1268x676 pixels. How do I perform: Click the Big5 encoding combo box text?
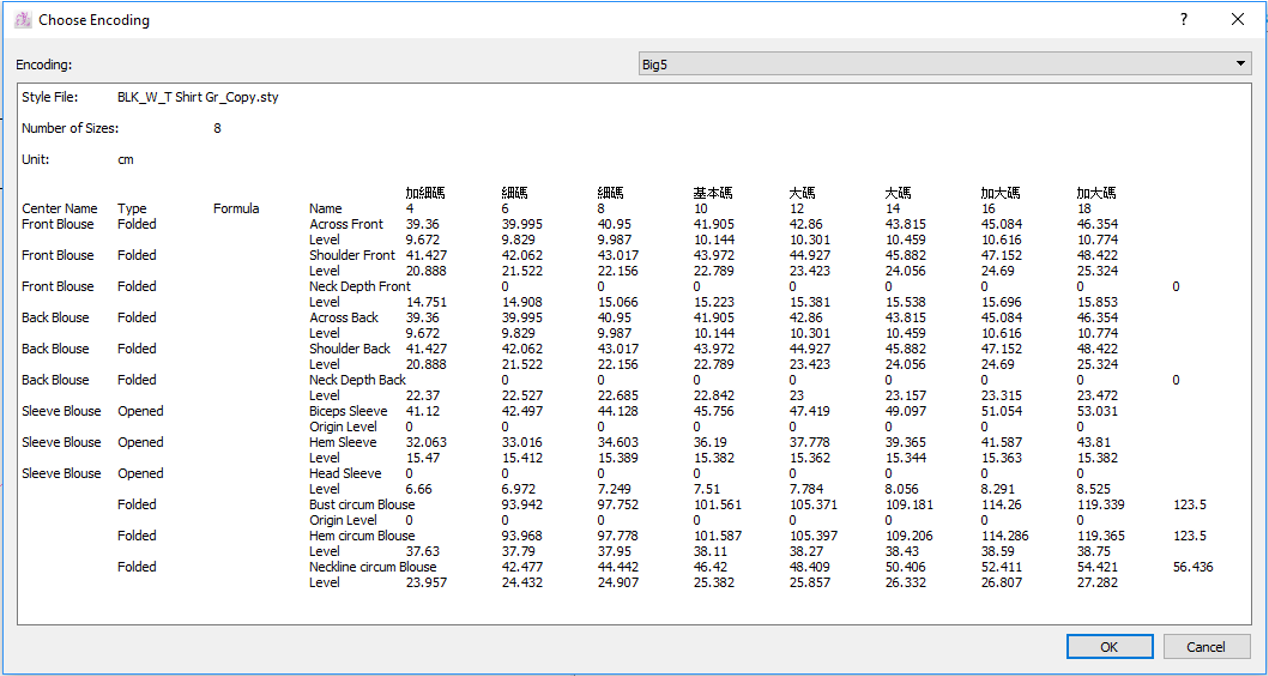pyautogui.click(x=655, y=65)
